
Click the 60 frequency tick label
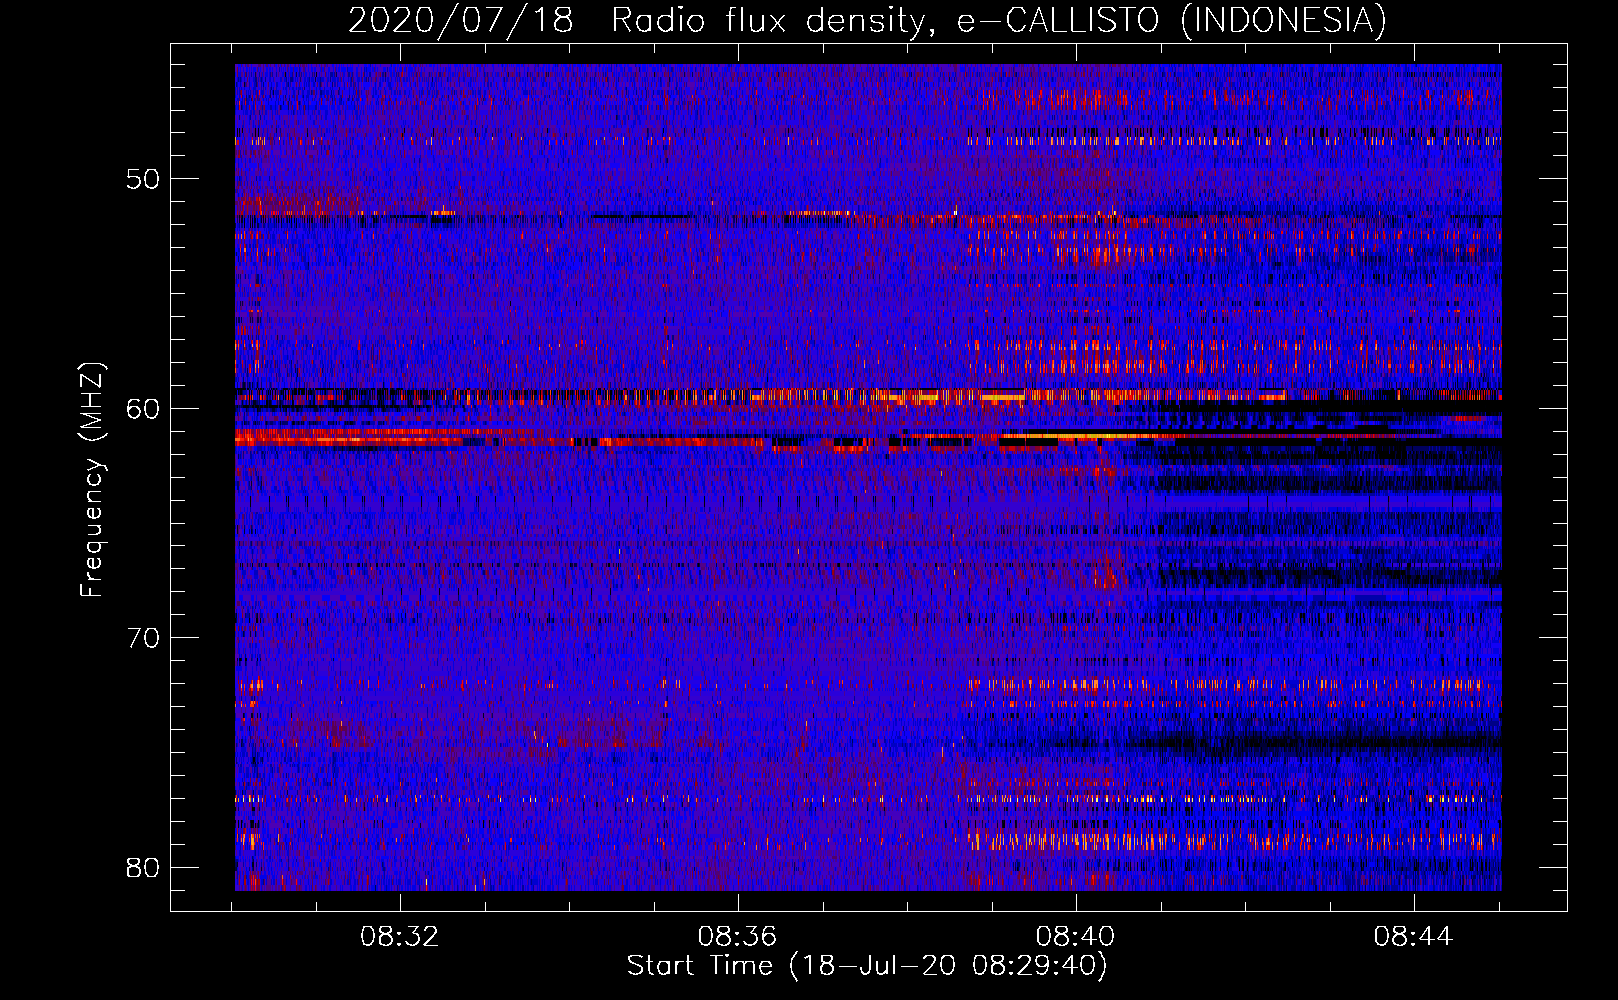click(143, 408)
